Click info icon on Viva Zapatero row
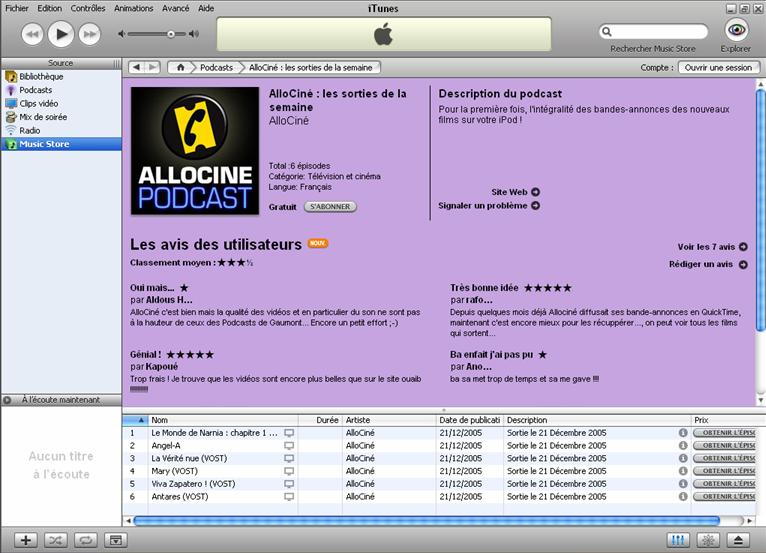The height and width of the screenshot is (553, 766). click(683, 484)
